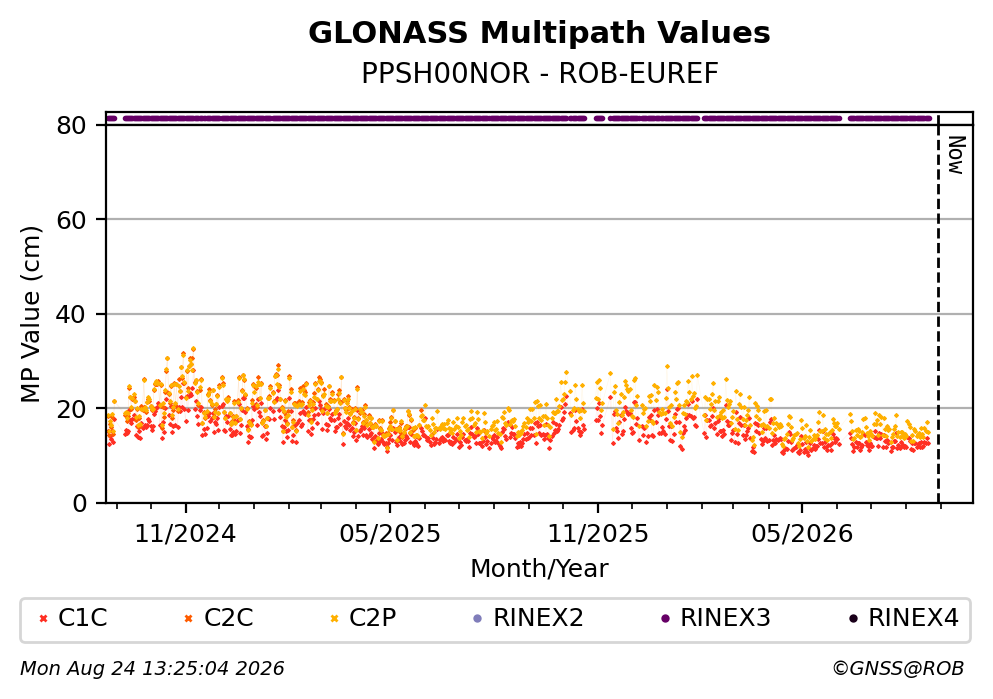Click the 05/2025 x-axis tick label
This screenshot has height=699, width=993.
pyautogui.click(x=389, y=534)
